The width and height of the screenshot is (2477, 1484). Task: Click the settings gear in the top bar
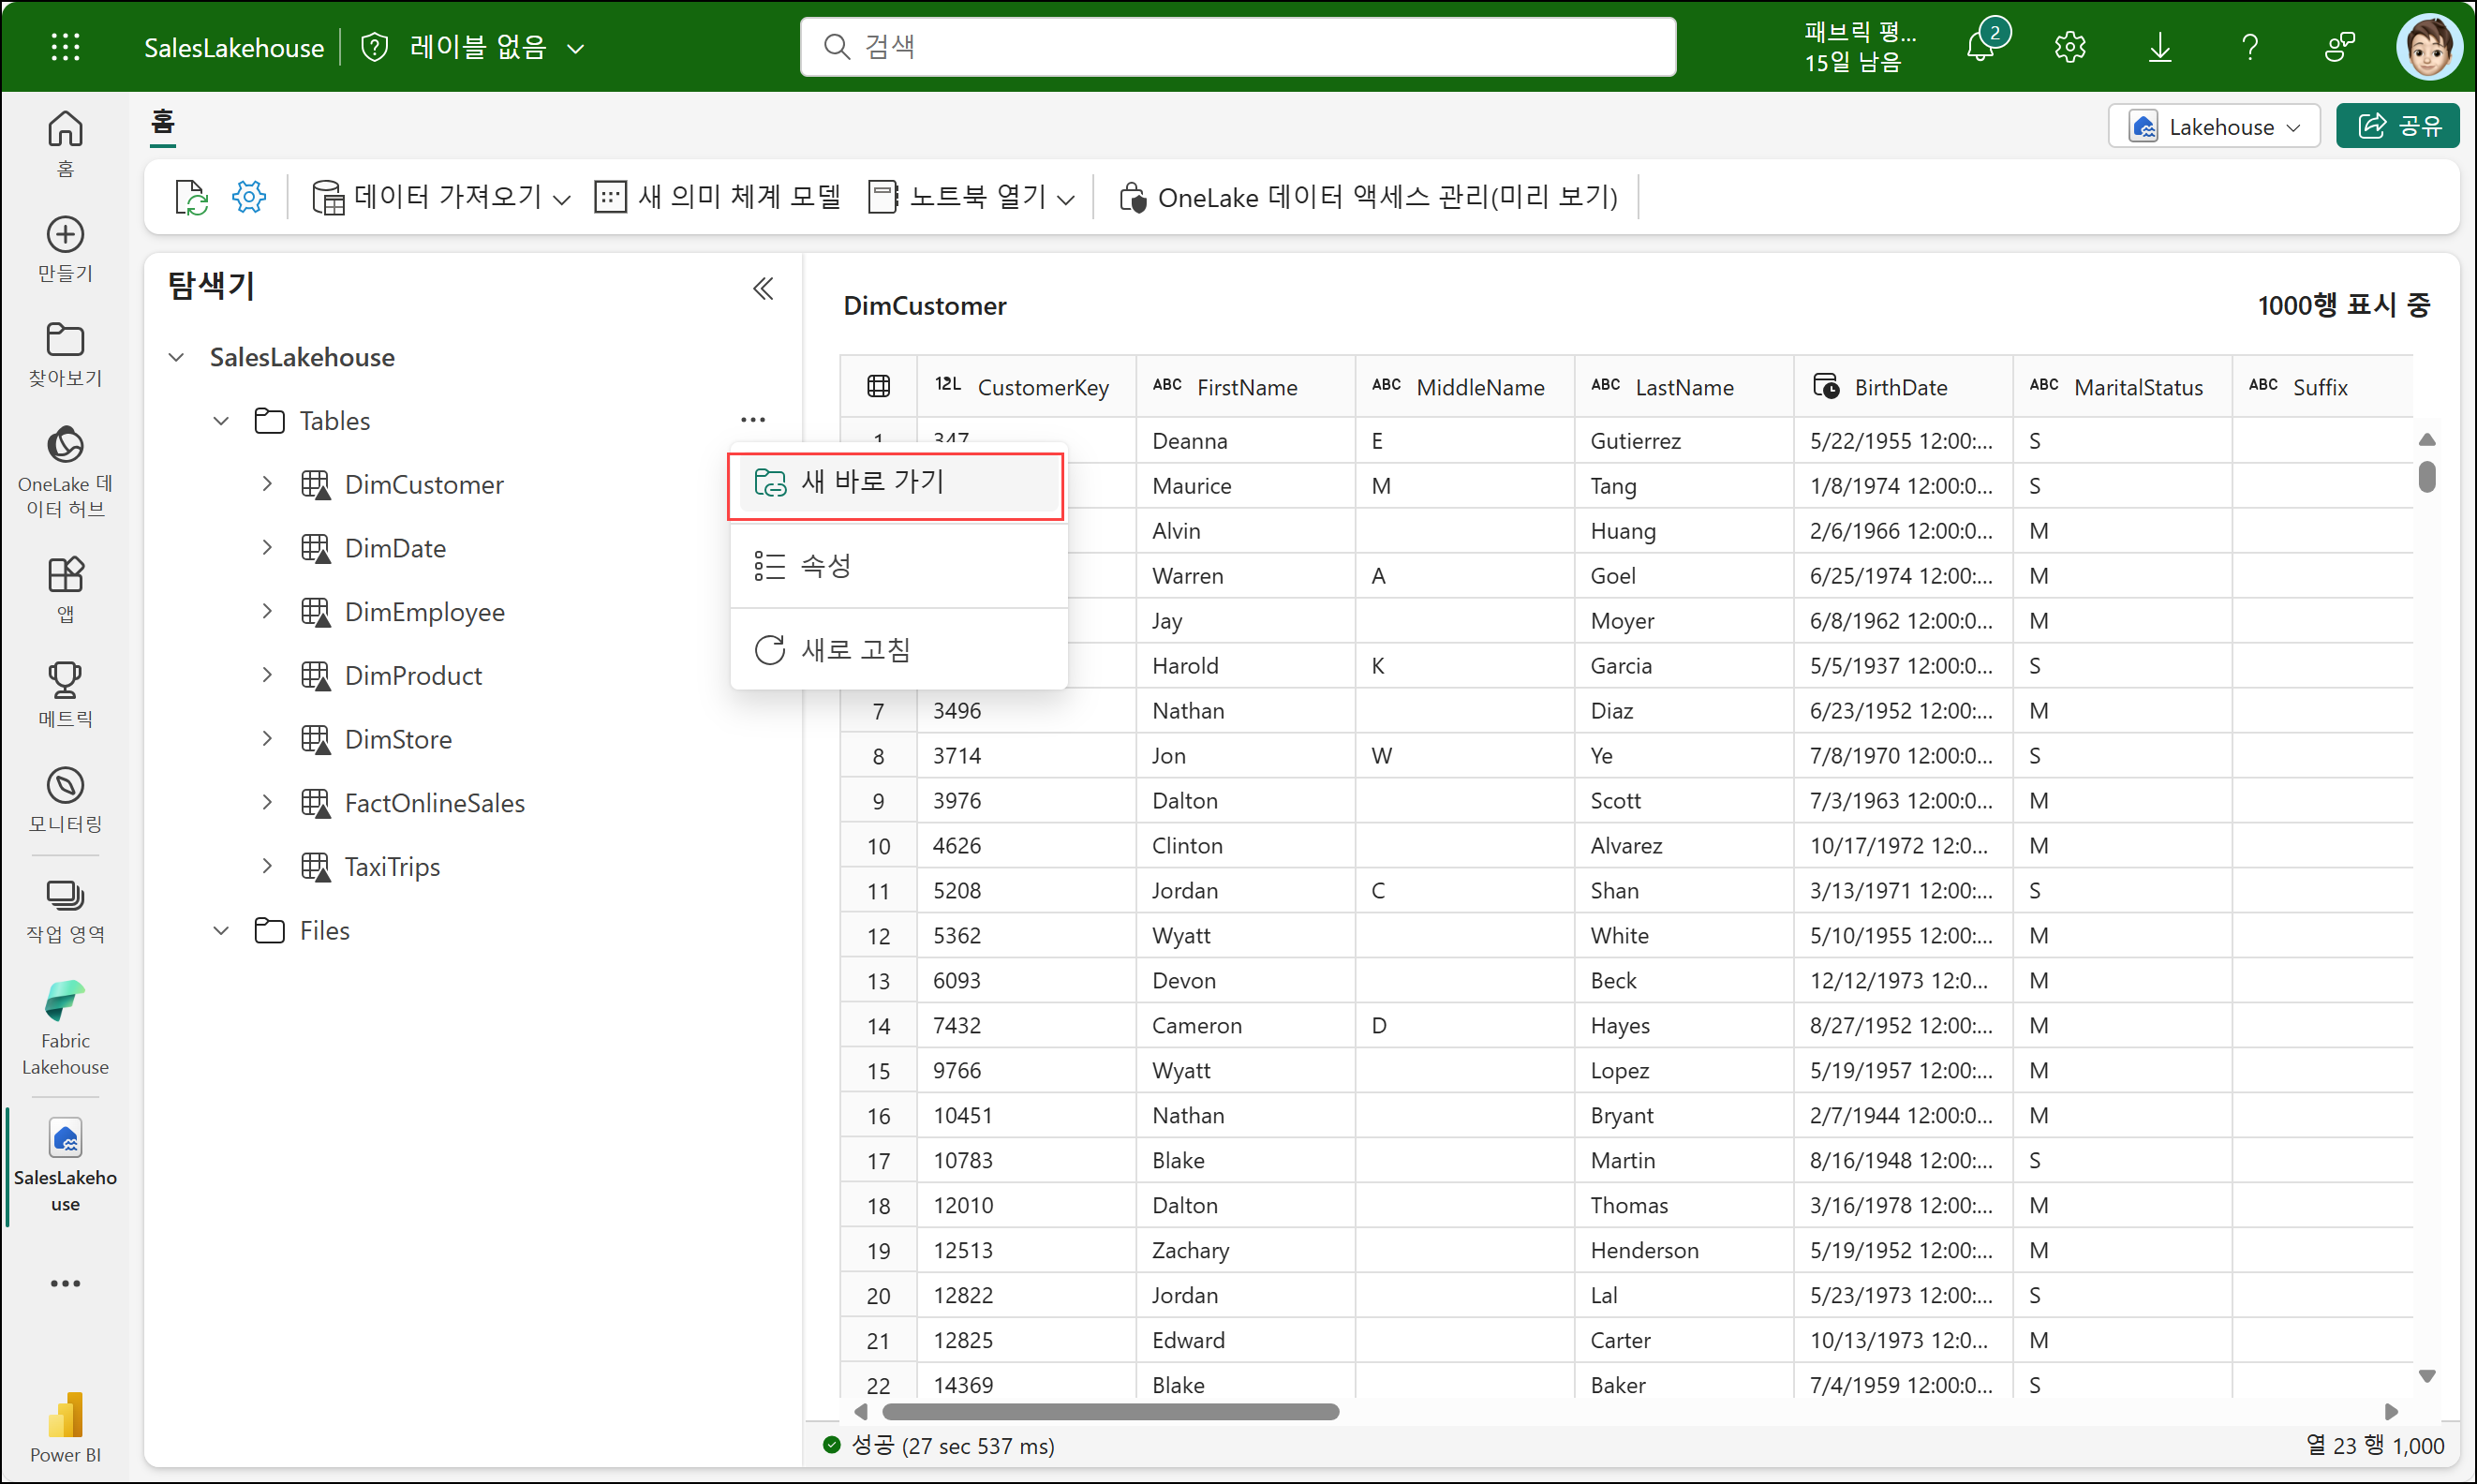(x=2069, y=47)
